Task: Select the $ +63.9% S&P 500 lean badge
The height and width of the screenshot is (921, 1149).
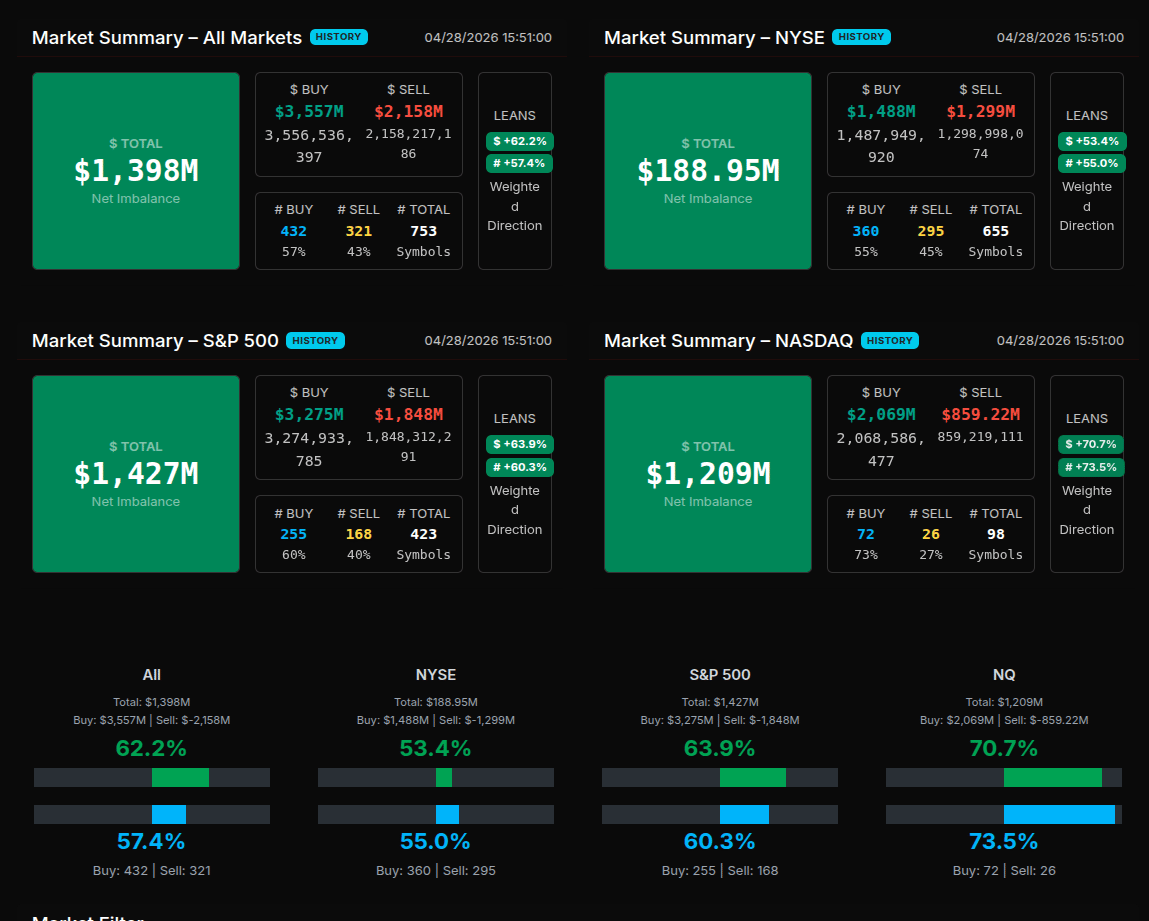Action: point(519,444)
